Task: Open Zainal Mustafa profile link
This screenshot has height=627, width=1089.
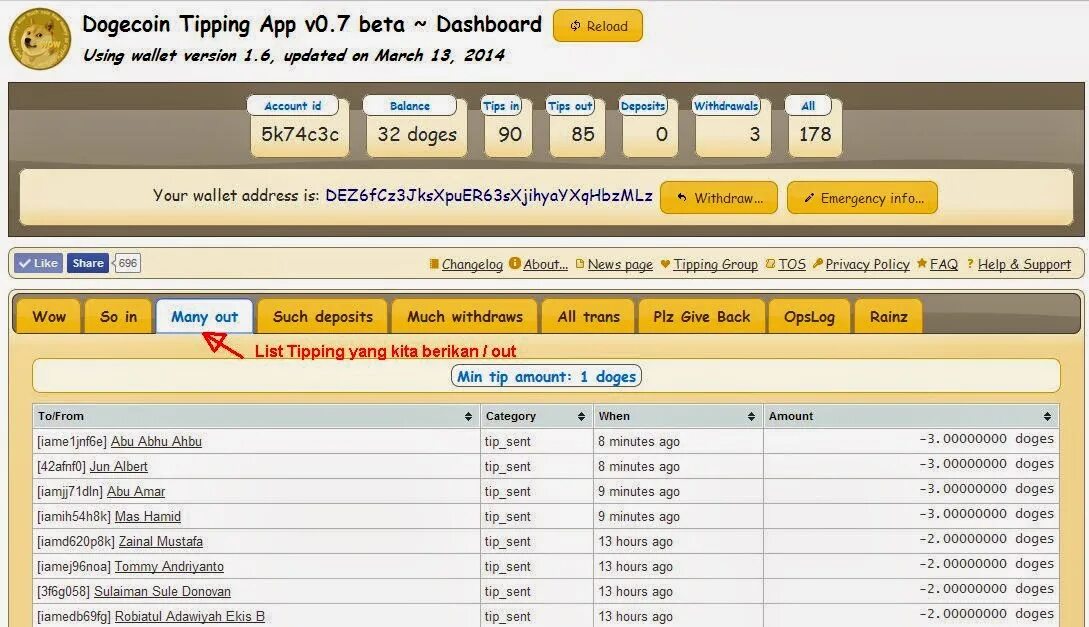Action: tap(160, 542)
